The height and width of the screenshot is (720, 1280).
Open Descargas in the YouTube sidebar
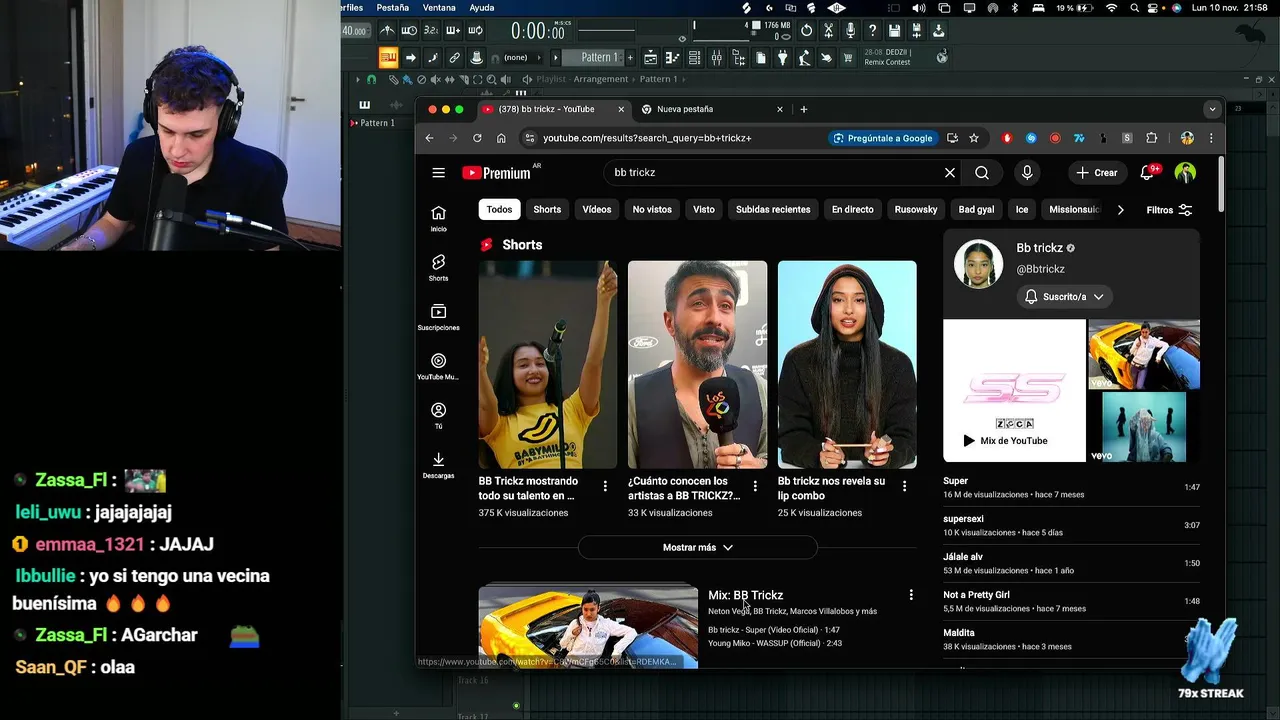click(x=438, y=464)
